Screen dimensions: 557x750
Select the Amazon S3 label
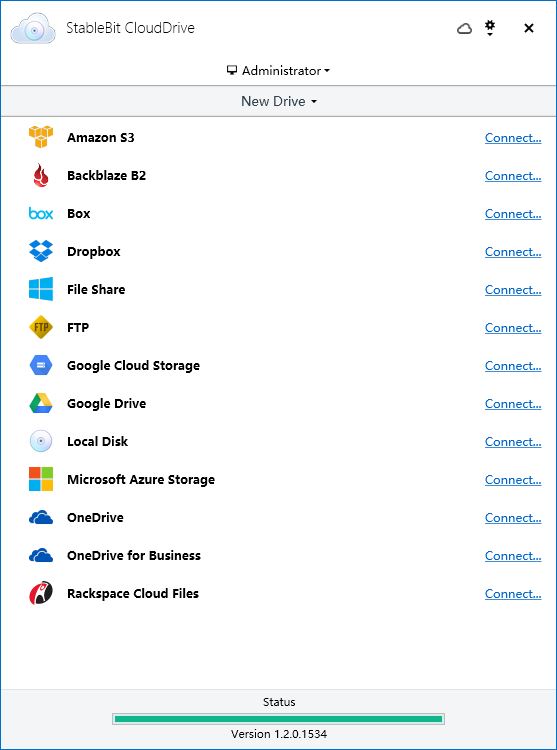(x=100, y=138)
